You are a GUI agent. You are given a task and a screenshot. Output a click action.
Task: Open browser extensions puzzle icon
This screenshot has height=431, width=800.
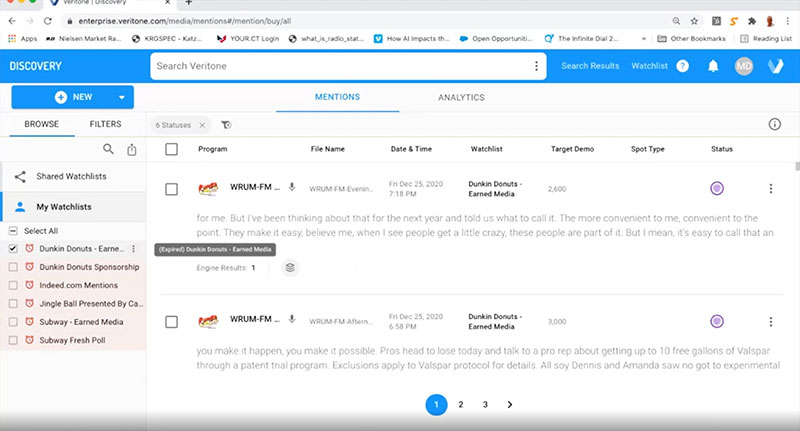[752, 21]
